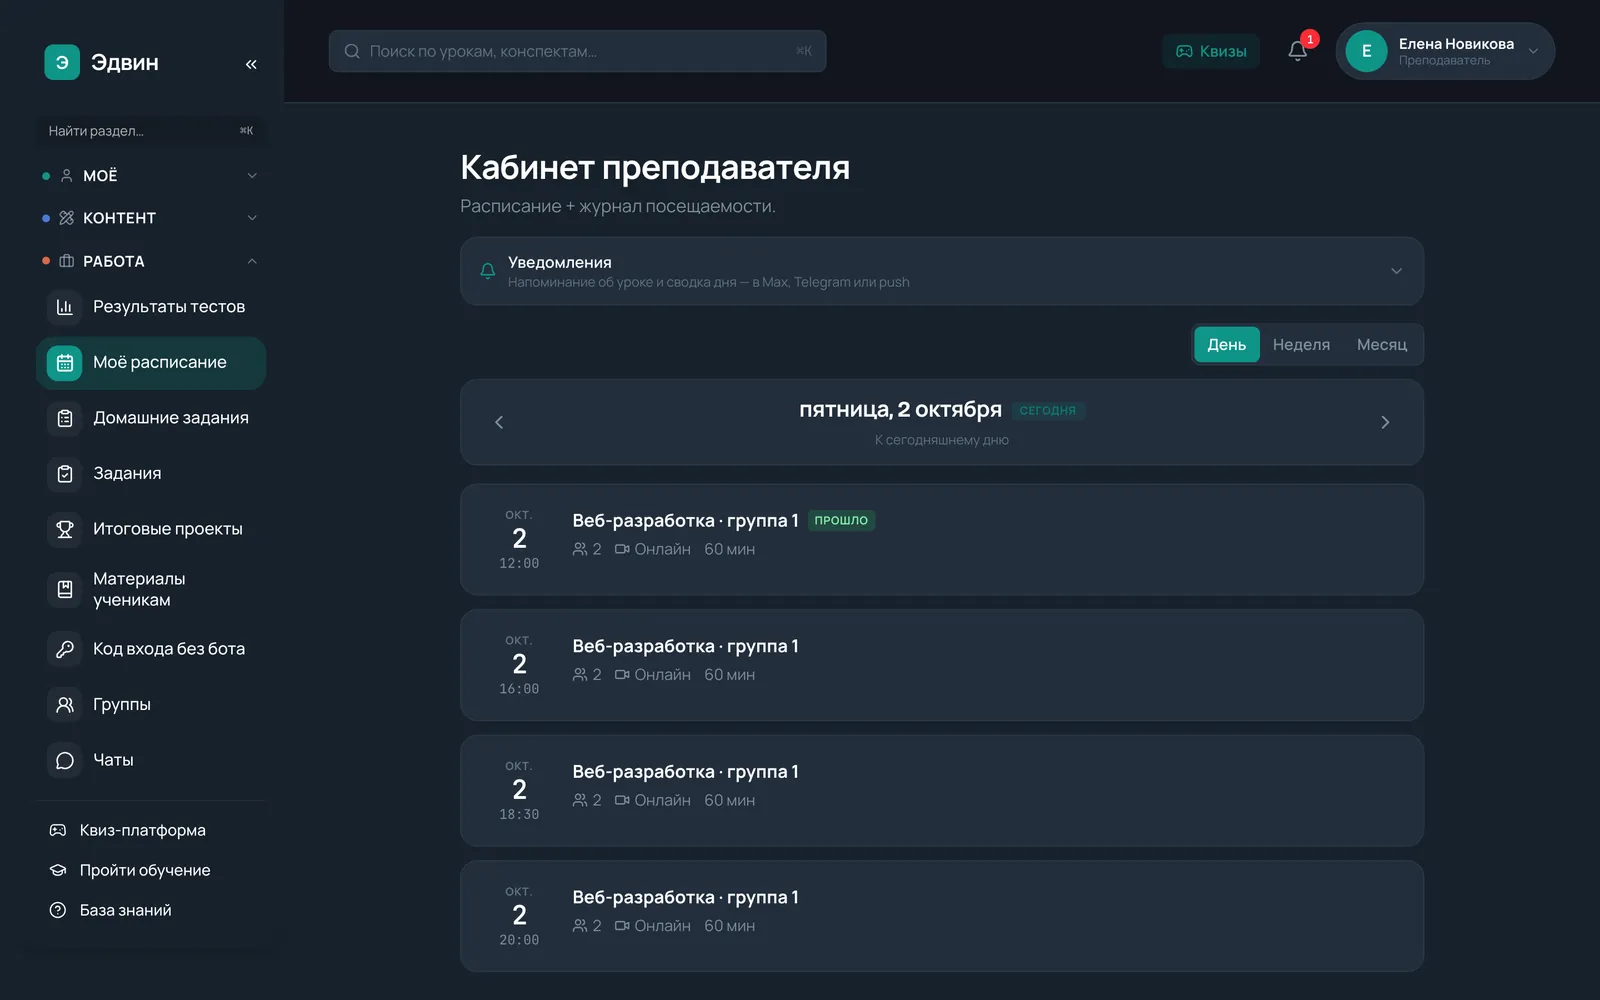
Task: Click Пройти обучение graduation cap icon
Action: pos(58,870)
